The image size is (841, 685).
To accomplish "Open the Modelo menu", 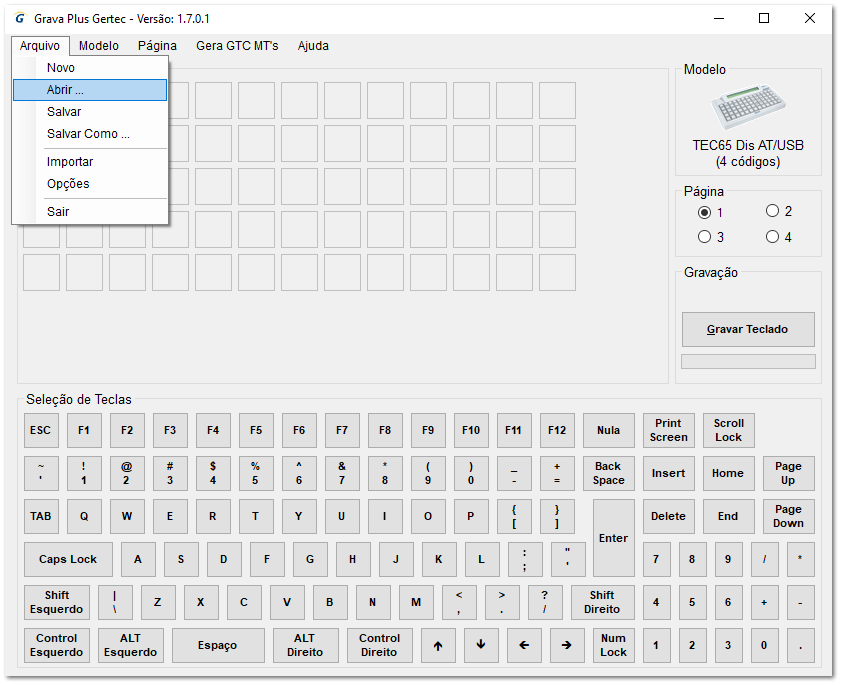I will (98, 46).
